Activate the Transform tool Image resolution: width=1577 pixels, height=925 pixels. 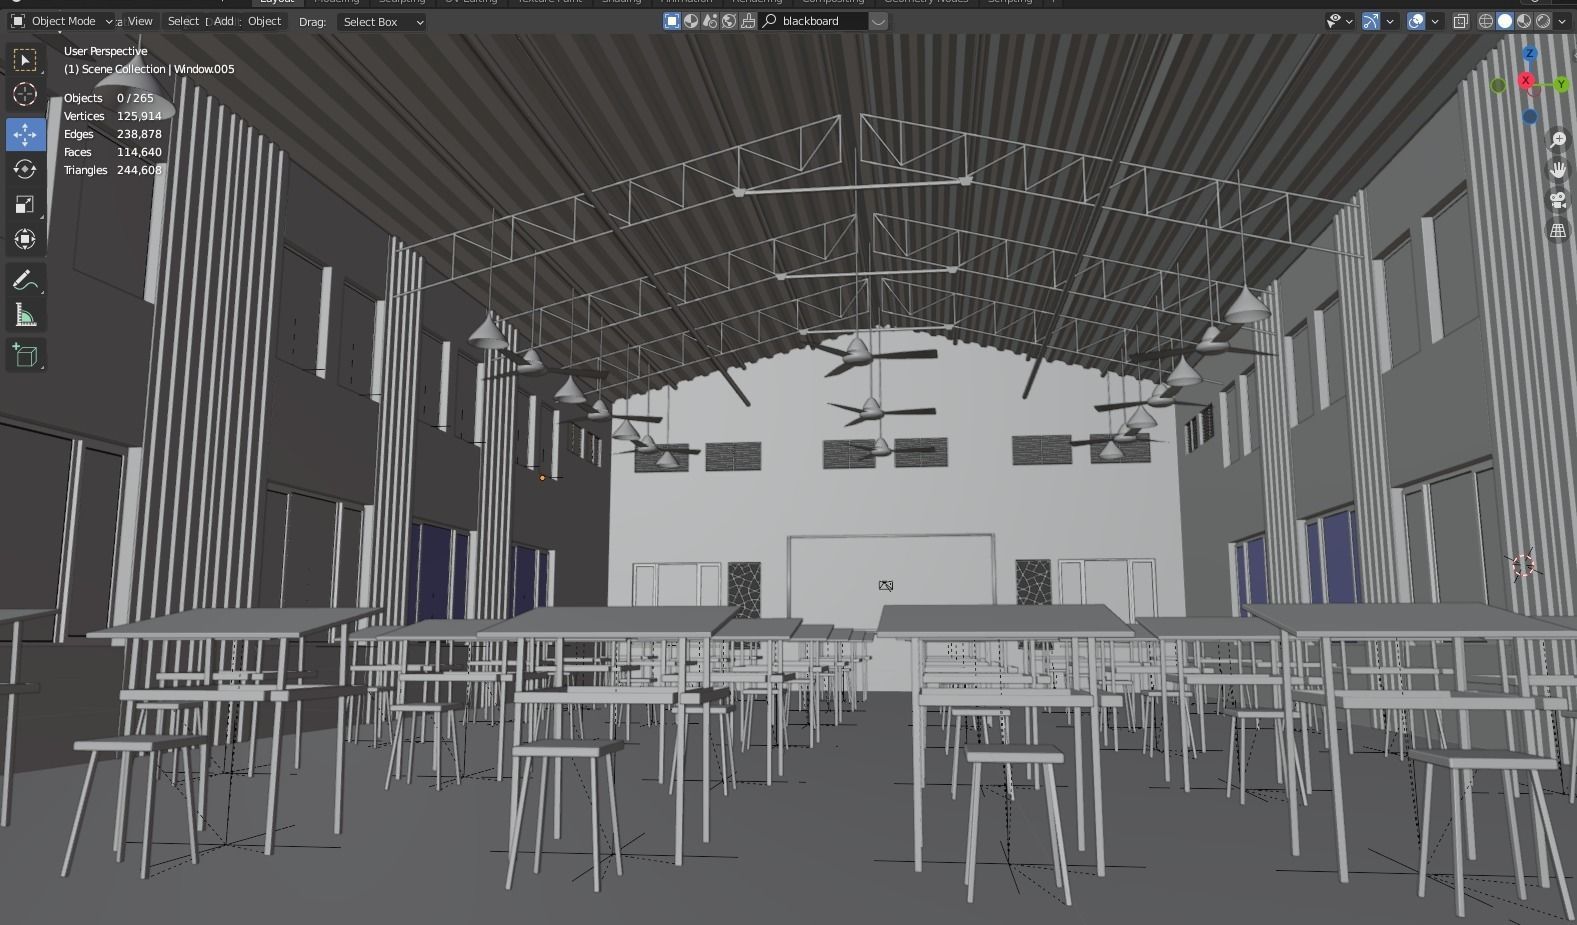[x=25, y=239]
